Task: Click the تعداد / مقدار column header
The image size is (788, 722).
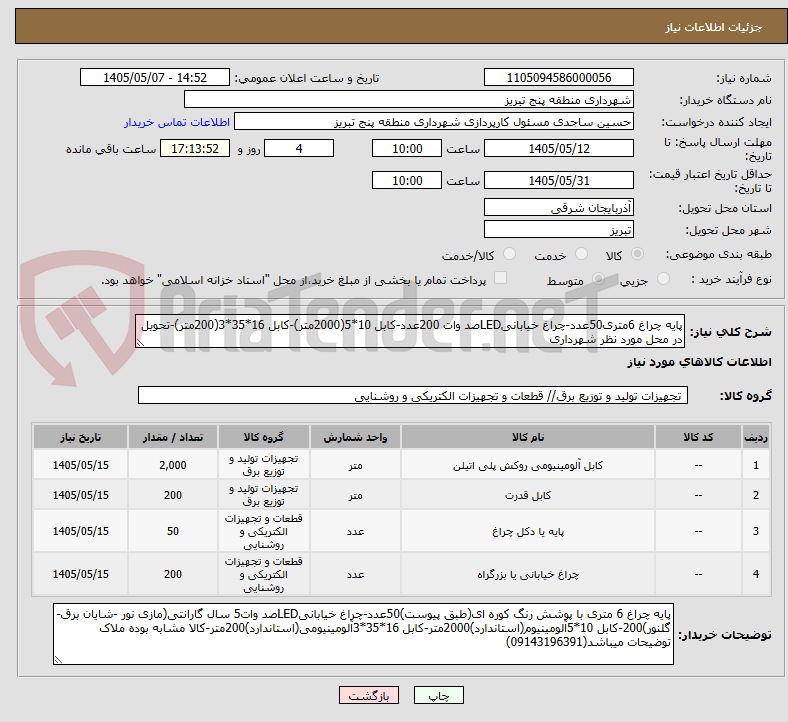Action: tap(173, 437)
